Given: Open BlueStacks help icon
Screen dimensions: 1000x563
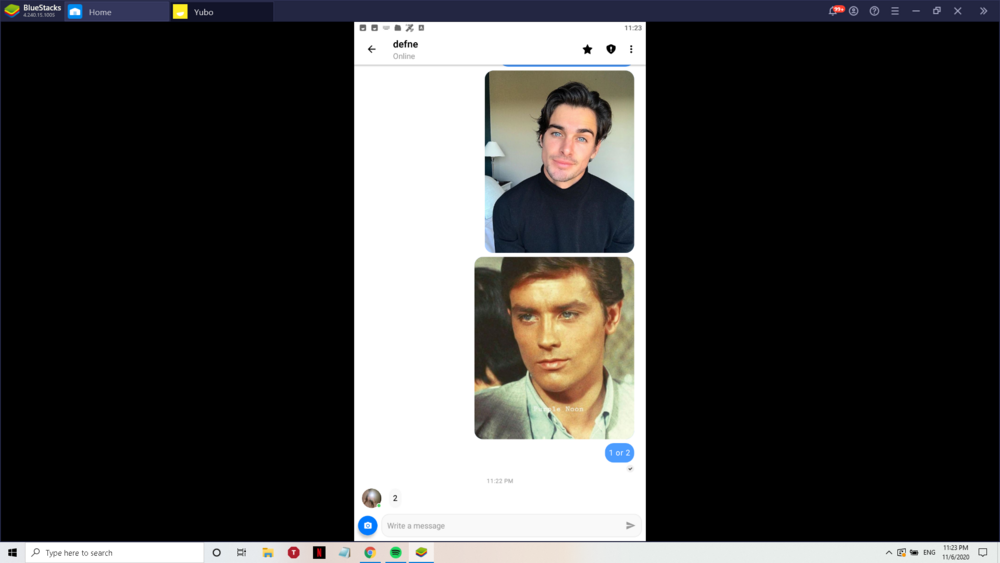Looking at the screenshot, I should click(874, 11).
